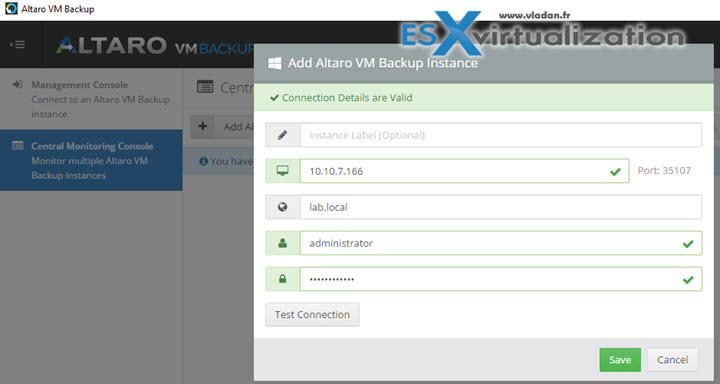Click the Altaro app icon in title bar
The image size is (720, 384).
(x=11, y=9)
